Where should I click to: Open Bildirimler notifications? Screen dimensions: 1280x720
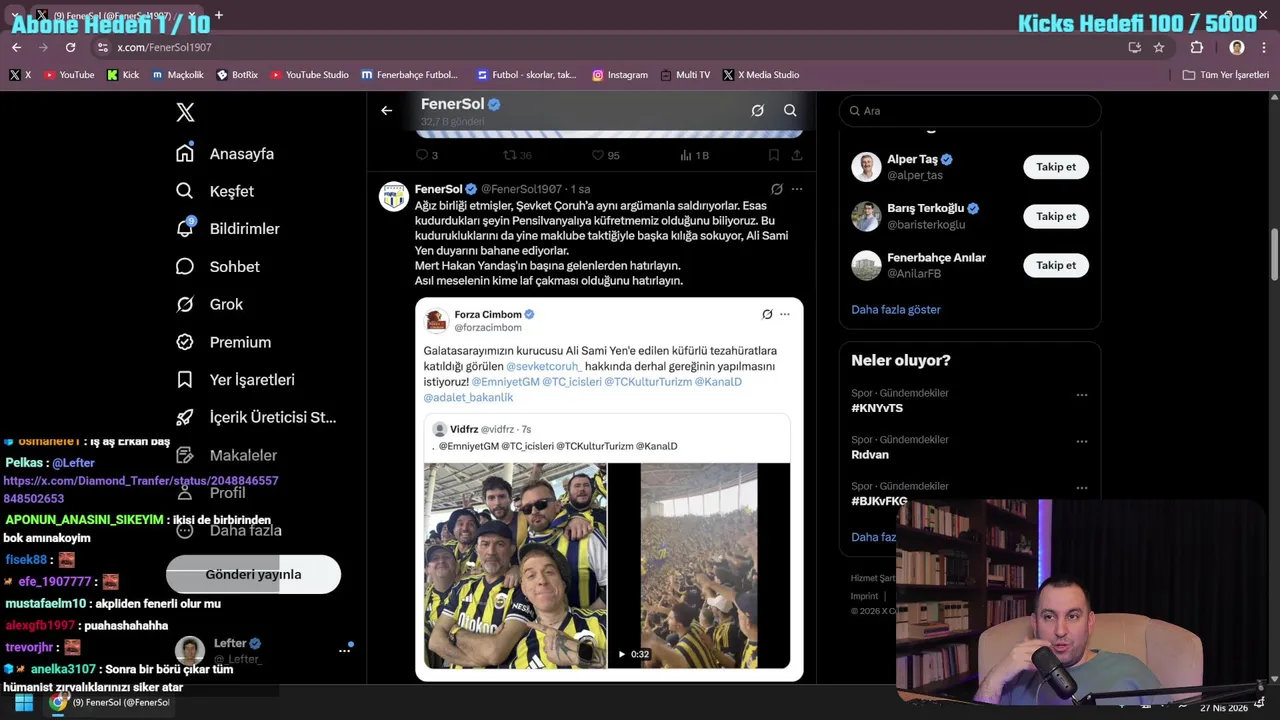[x=227, y=229]
